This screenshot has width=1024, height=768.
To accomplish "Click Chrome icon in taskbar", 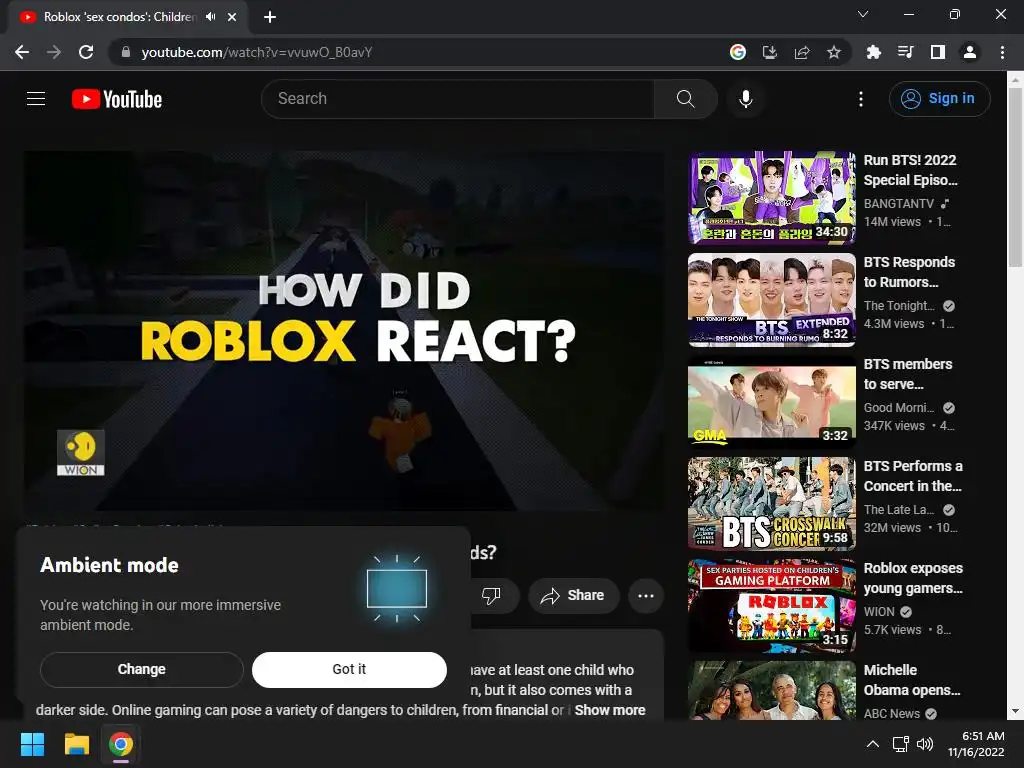I will [x=121, y=744].
